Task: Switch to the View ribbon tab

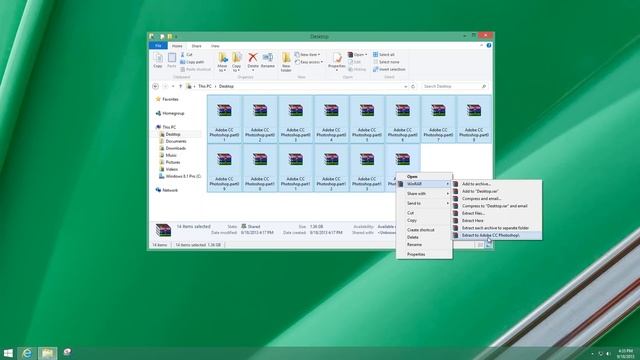Action: (215, 46)
